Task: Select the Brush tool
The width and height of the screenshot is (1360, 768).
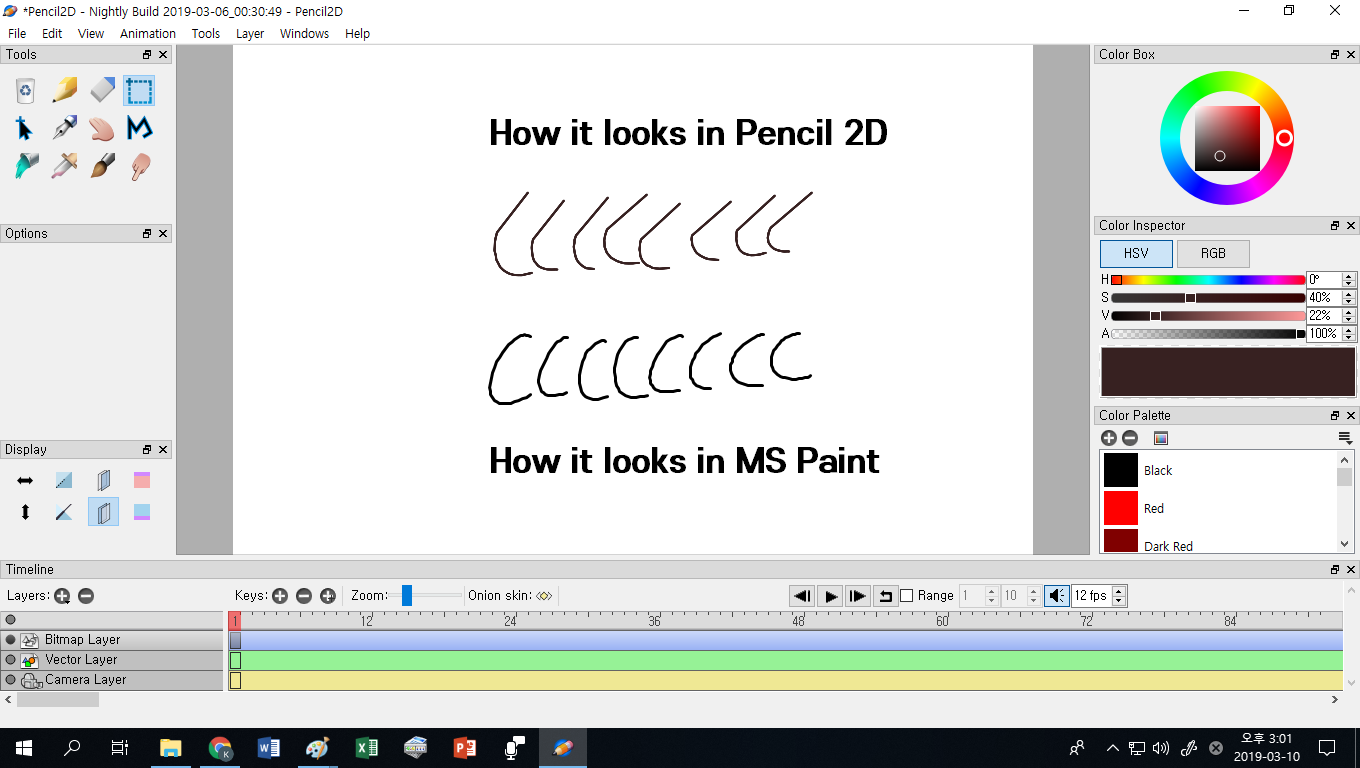Action: (102, 166)
